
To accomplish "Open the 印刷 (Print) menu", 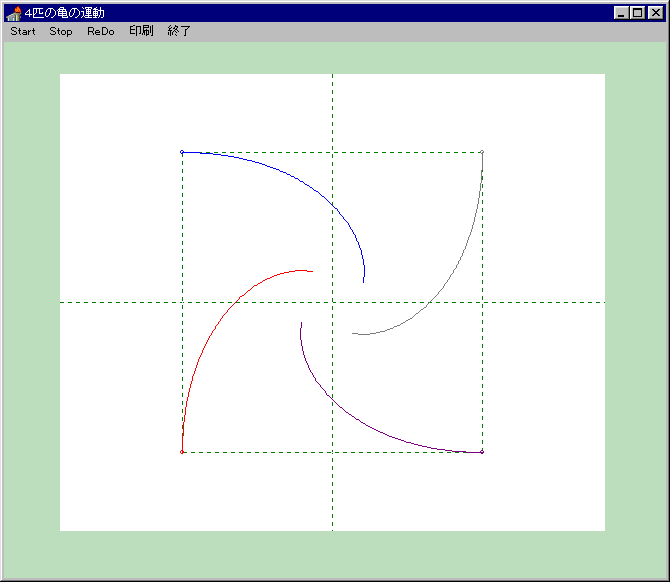I will (x=141, y=31).
